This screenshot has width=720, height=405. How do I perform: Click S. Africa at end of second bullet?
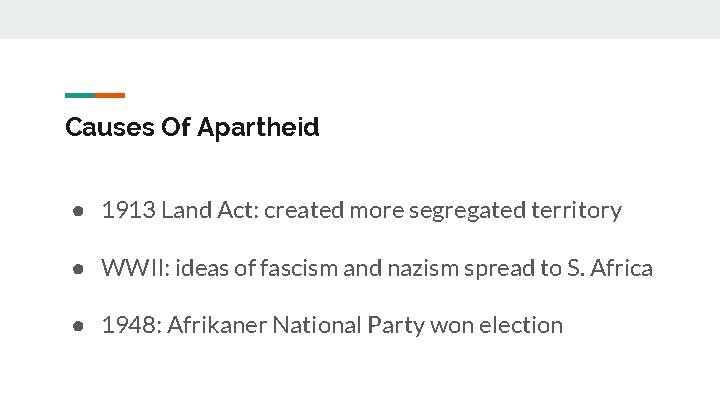610,268
